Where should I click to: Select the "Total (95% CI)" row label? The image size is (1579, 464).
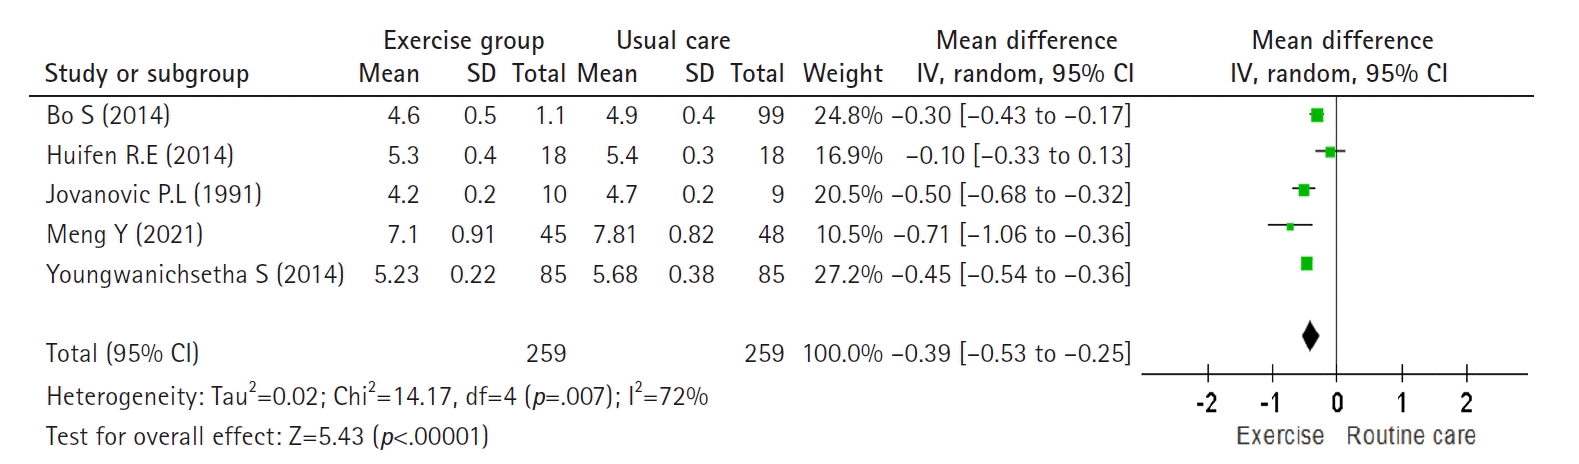pyautogui.click(x=122, y=353)
